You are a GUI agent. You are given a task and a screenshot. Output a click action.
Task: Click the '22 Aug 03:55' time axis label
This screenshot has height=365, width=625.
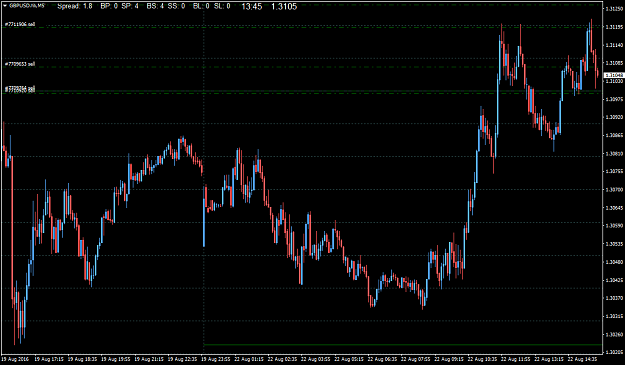(x=316, y=359)
